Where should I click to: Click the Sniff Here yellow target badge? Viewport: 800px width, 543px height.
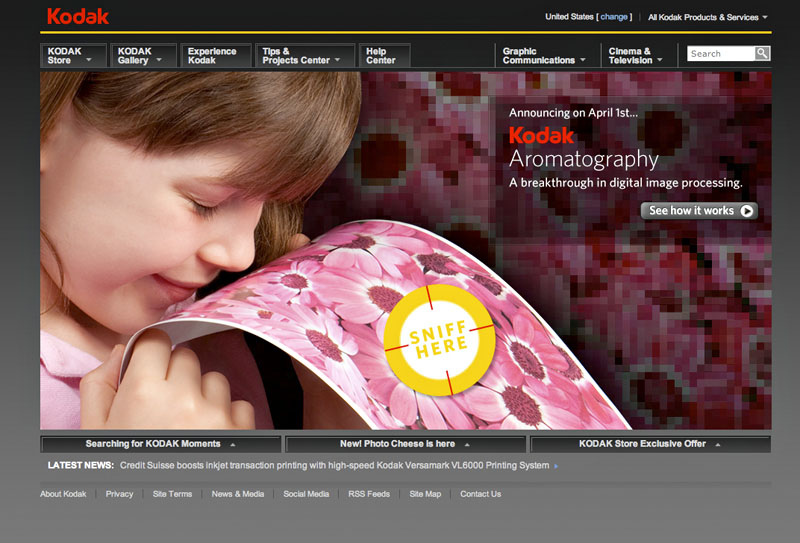tap(438, 340)
